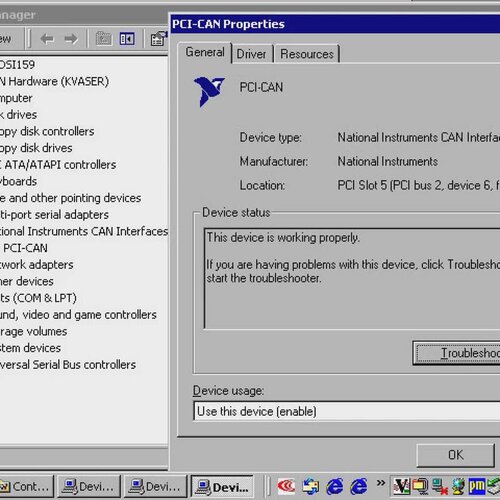Click the globe tray icon
This screenshot has height=500, width=500.
[x=458, y=486]
